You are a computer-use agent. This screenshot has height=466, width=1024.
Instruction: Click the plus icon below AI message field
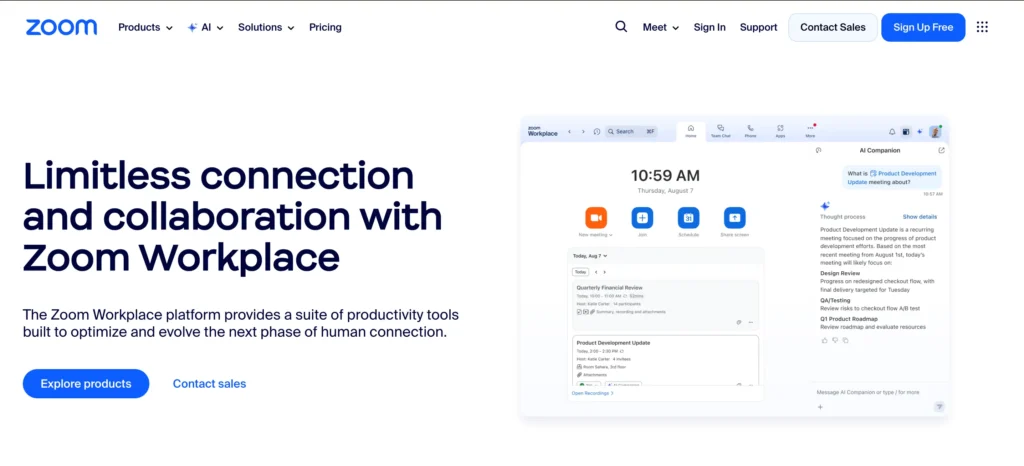coord(820,407)
